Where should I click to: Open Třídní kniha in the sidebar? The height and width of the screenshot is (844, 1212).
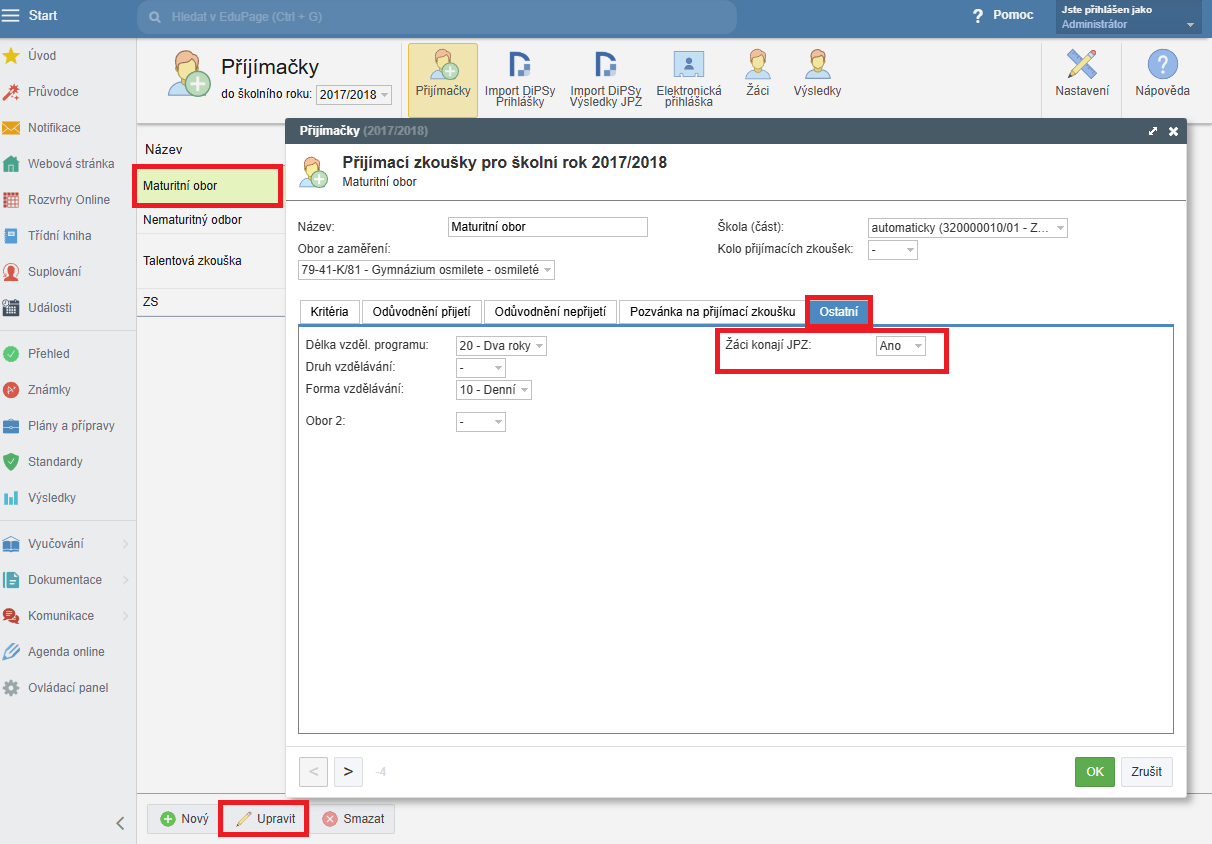(x=59, y=236)
